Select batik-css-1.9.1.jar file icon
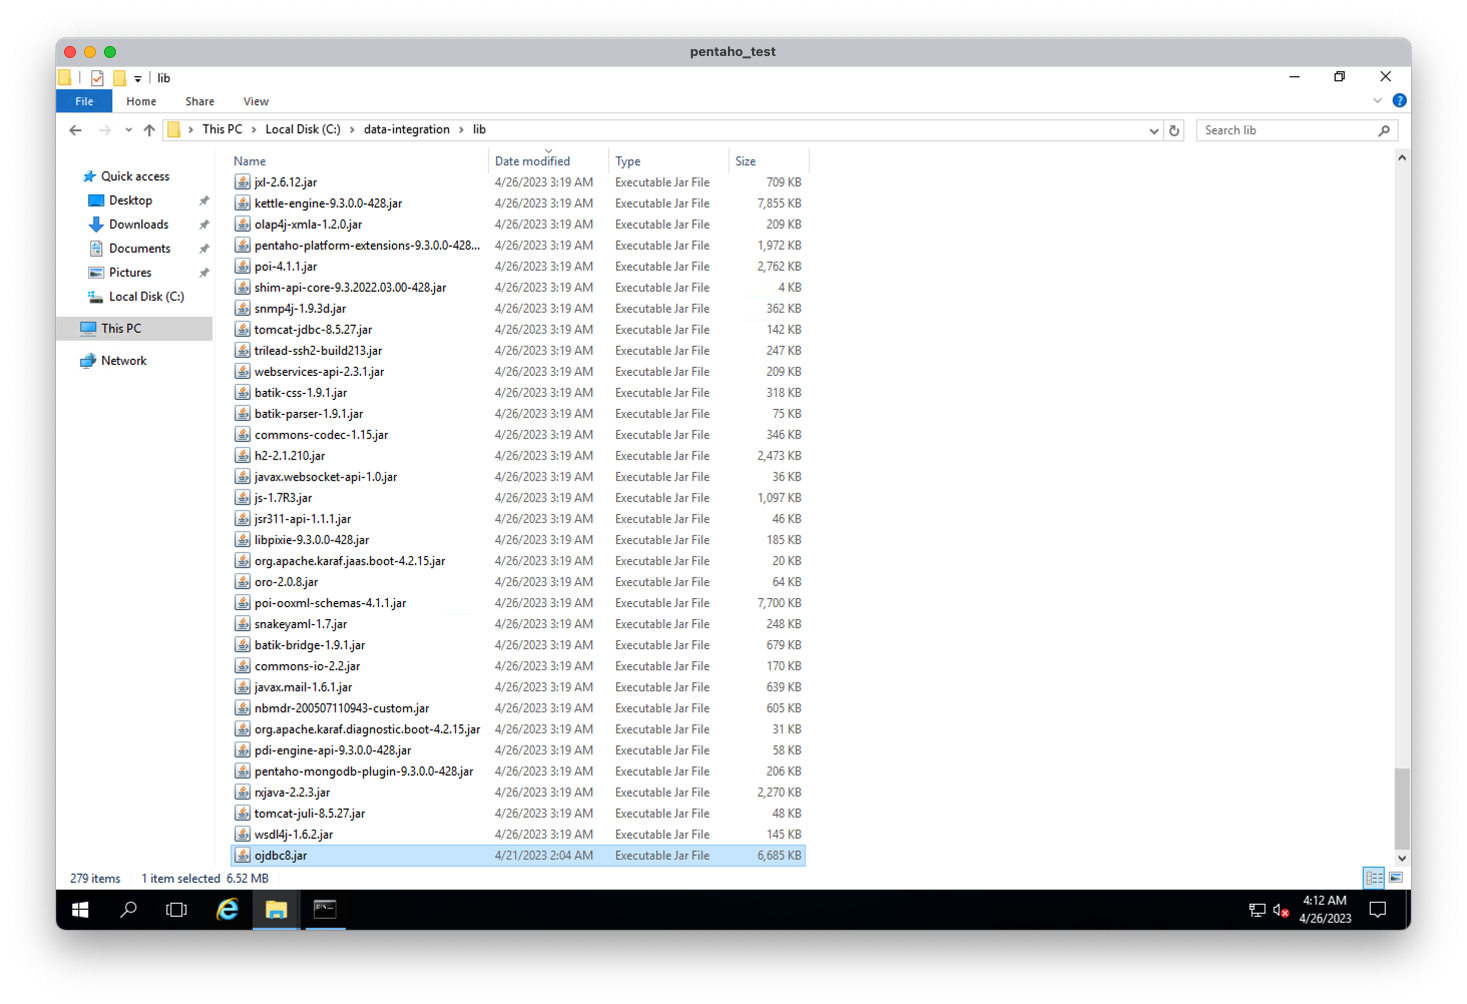The width and height of the screenshot is (1467, 1004). click(x=242, y=392)
